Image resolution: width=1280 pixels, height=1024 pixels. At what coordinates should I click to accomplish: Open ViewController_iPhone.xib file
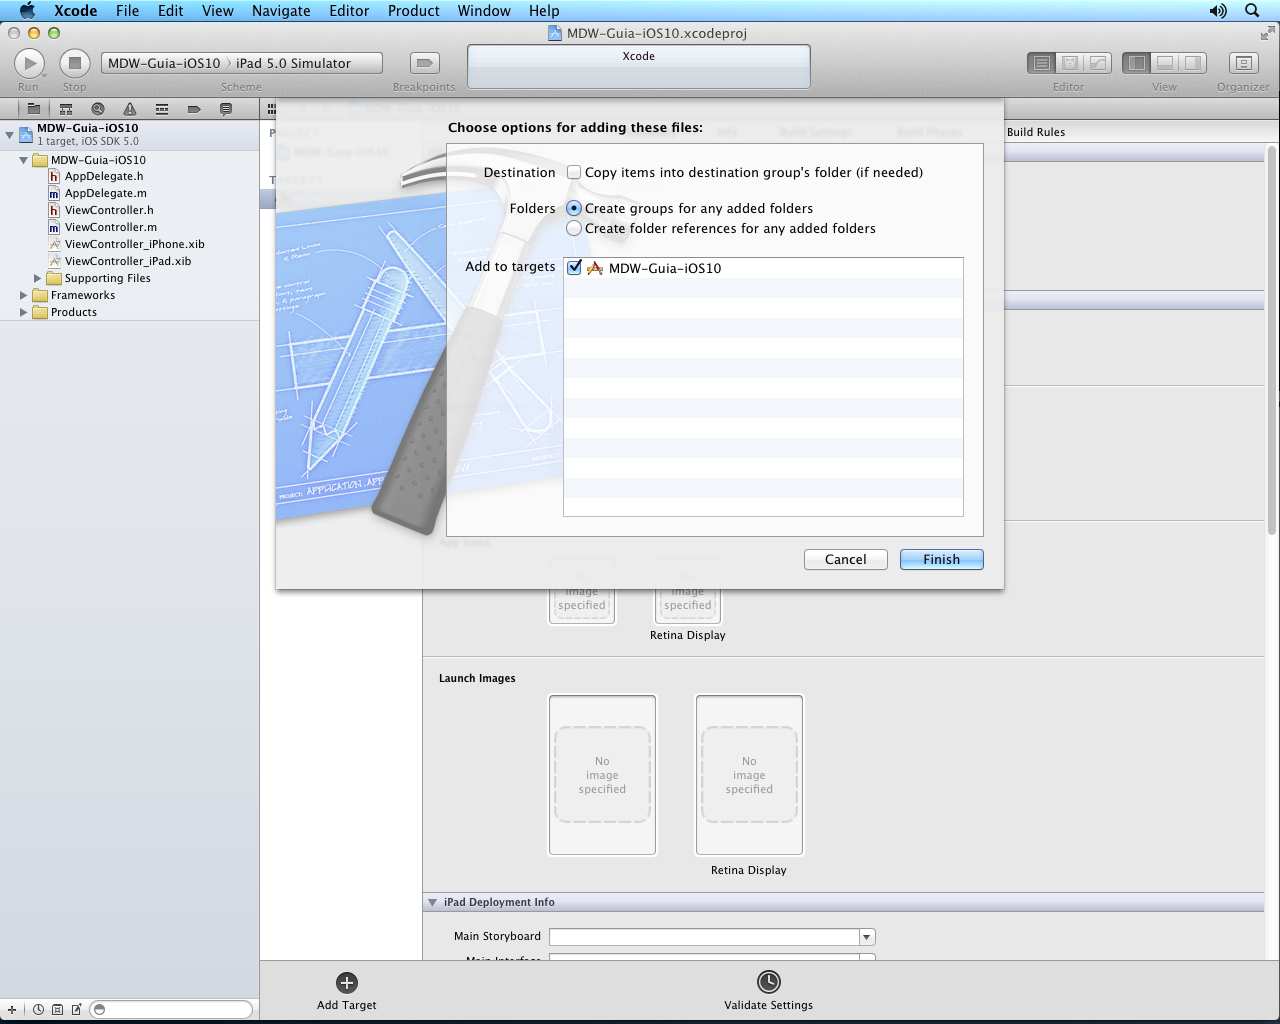[x=135, y=244]
